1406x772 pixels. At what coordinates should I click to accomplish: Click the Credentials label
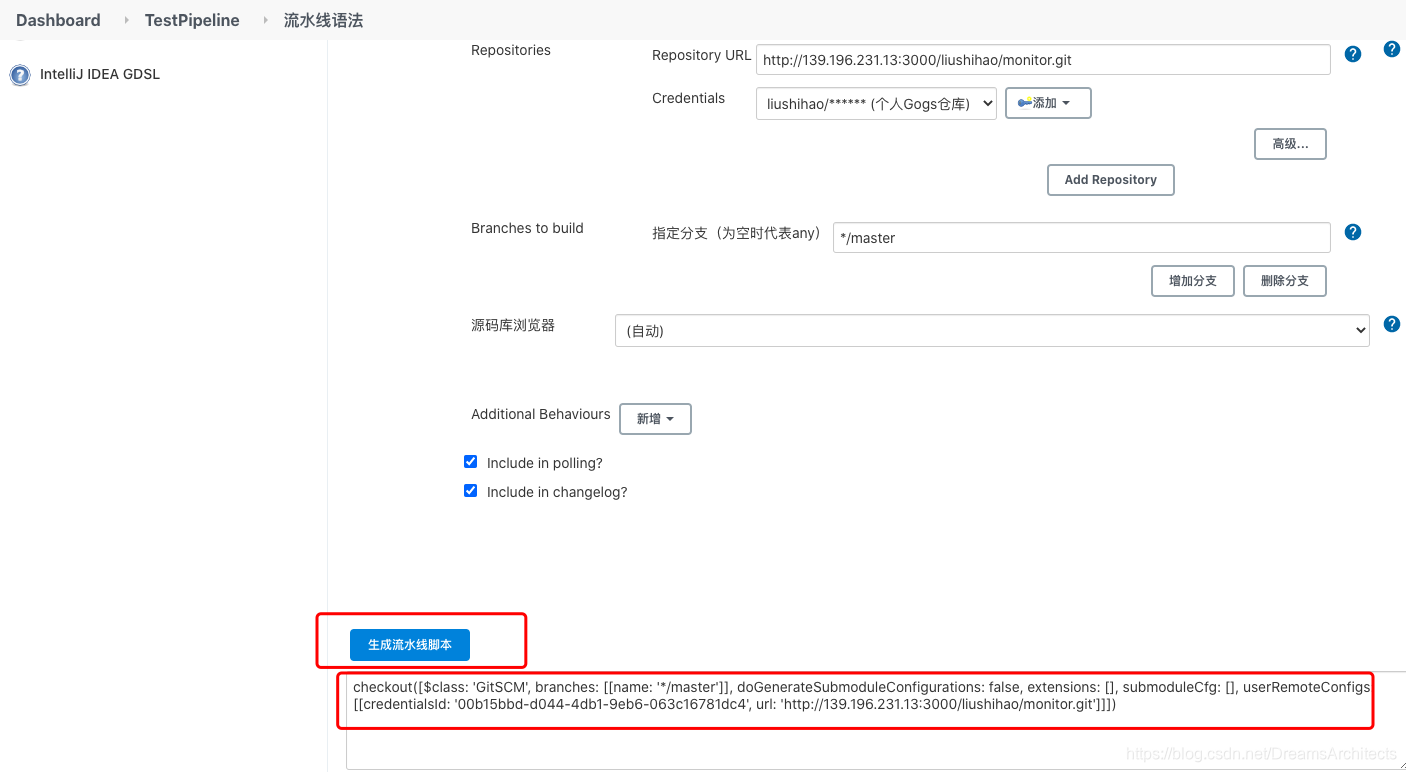click(x=689, y=98)
